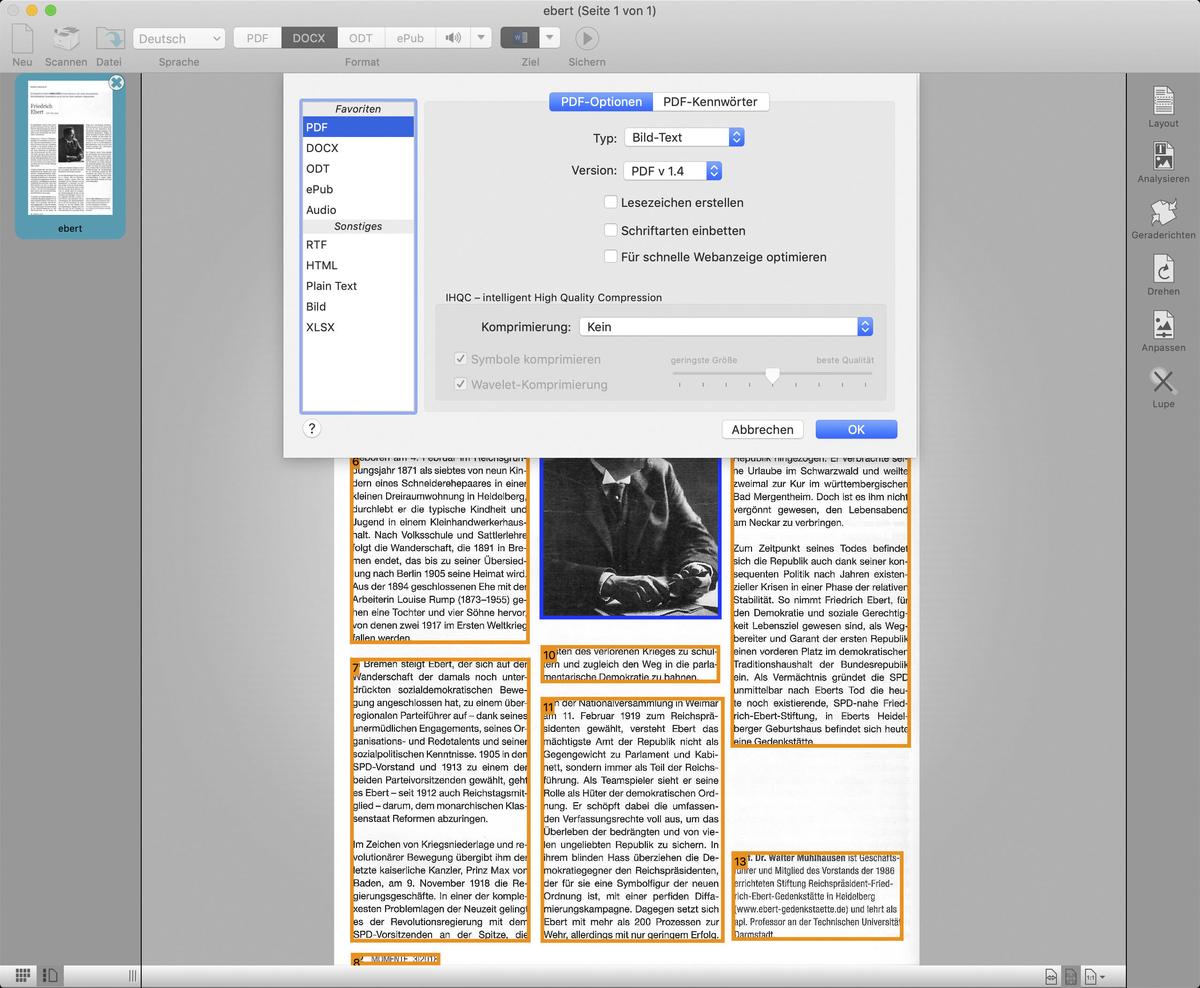Click the question mark help button

tap(311, 429)
